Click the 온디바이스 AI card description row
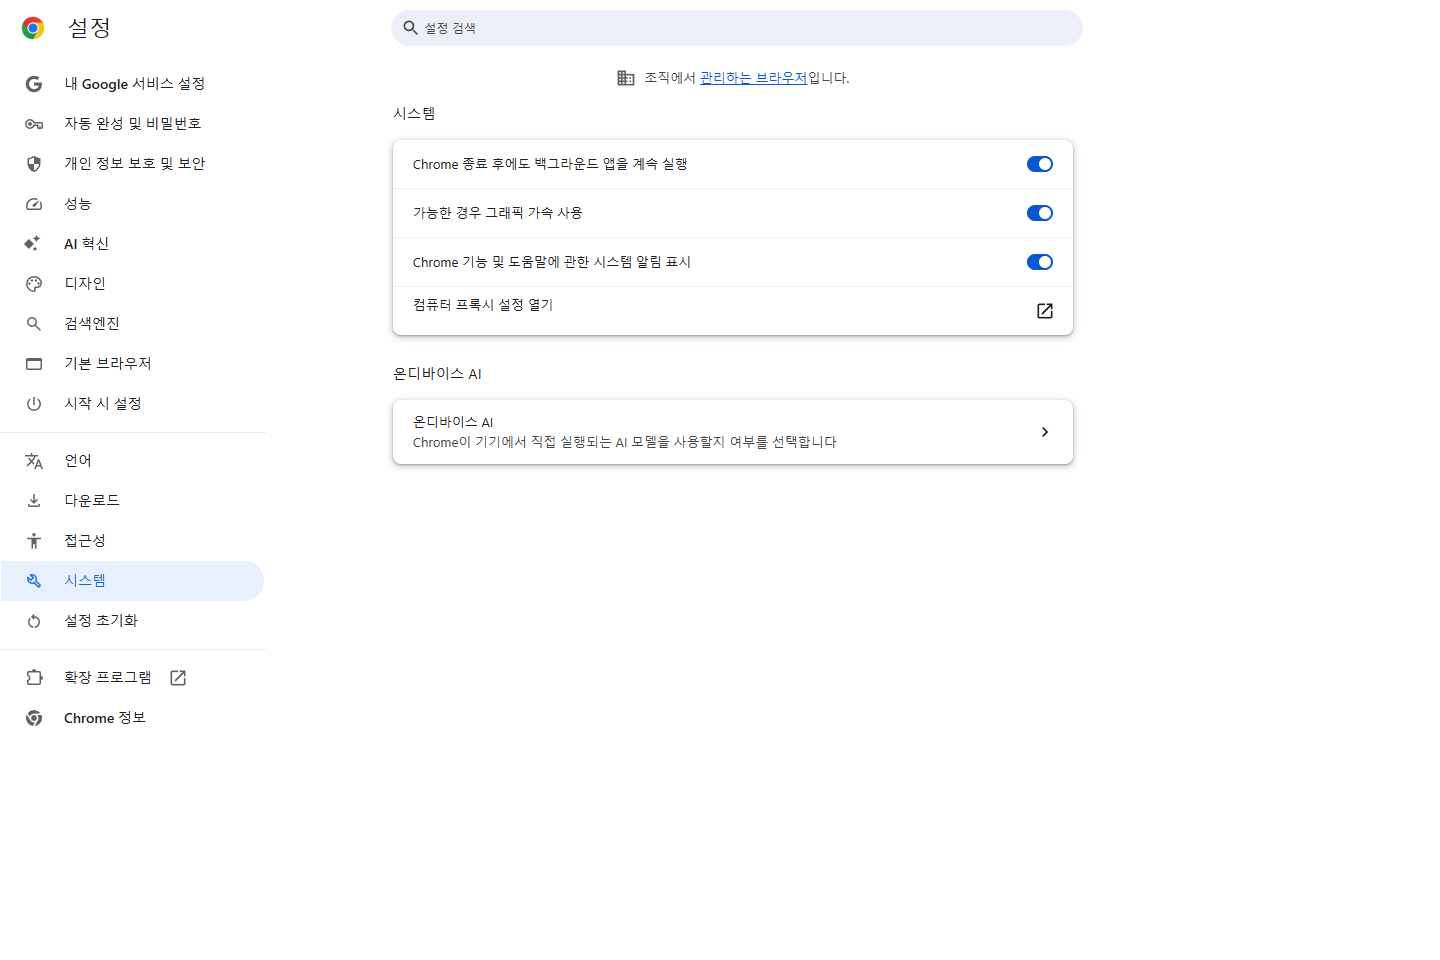 [x=733, y=432]
